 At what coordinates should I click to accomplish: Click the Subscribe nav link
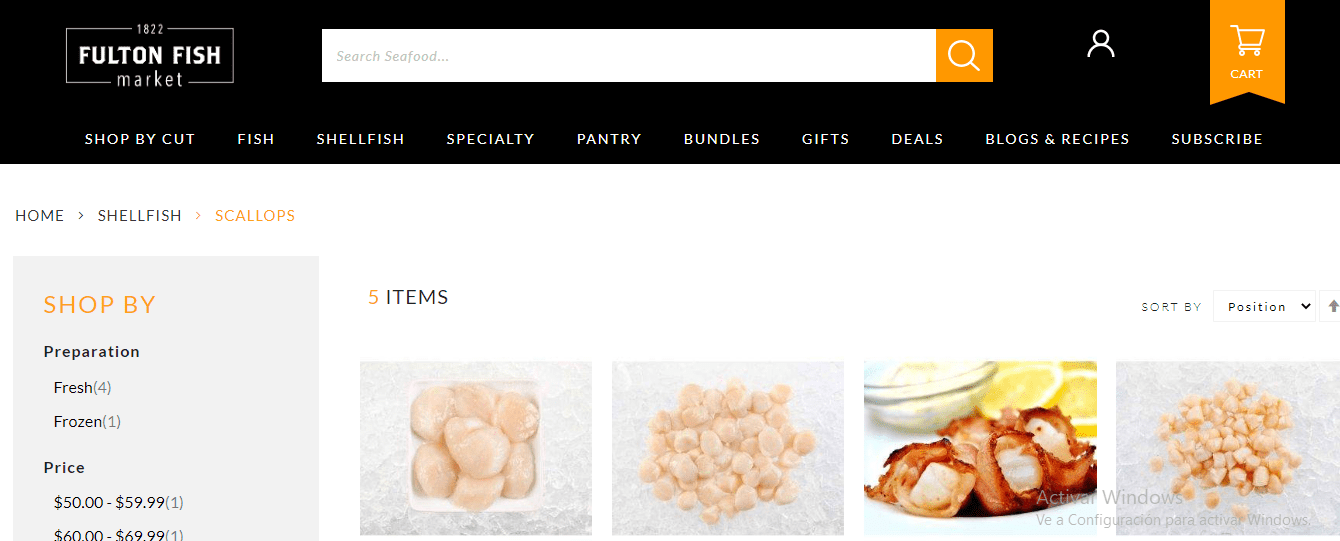tap(1217, 139)
